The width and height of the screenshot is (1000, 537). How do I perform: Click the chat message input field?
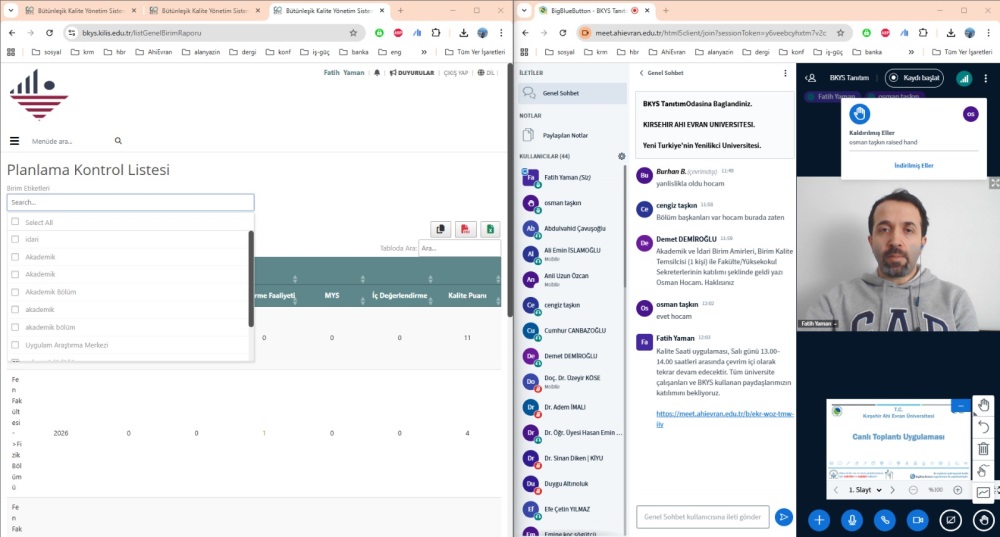click(704, 517)
